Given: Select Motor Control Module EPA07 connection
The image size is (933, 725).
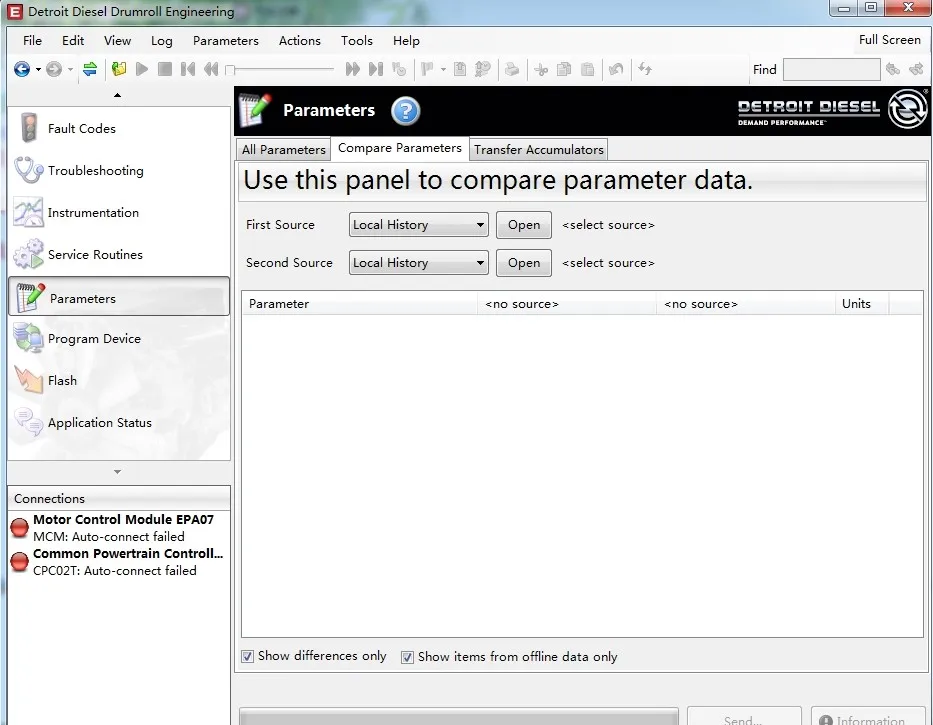Looking at the screenshot, I should [x=119, y=528].
